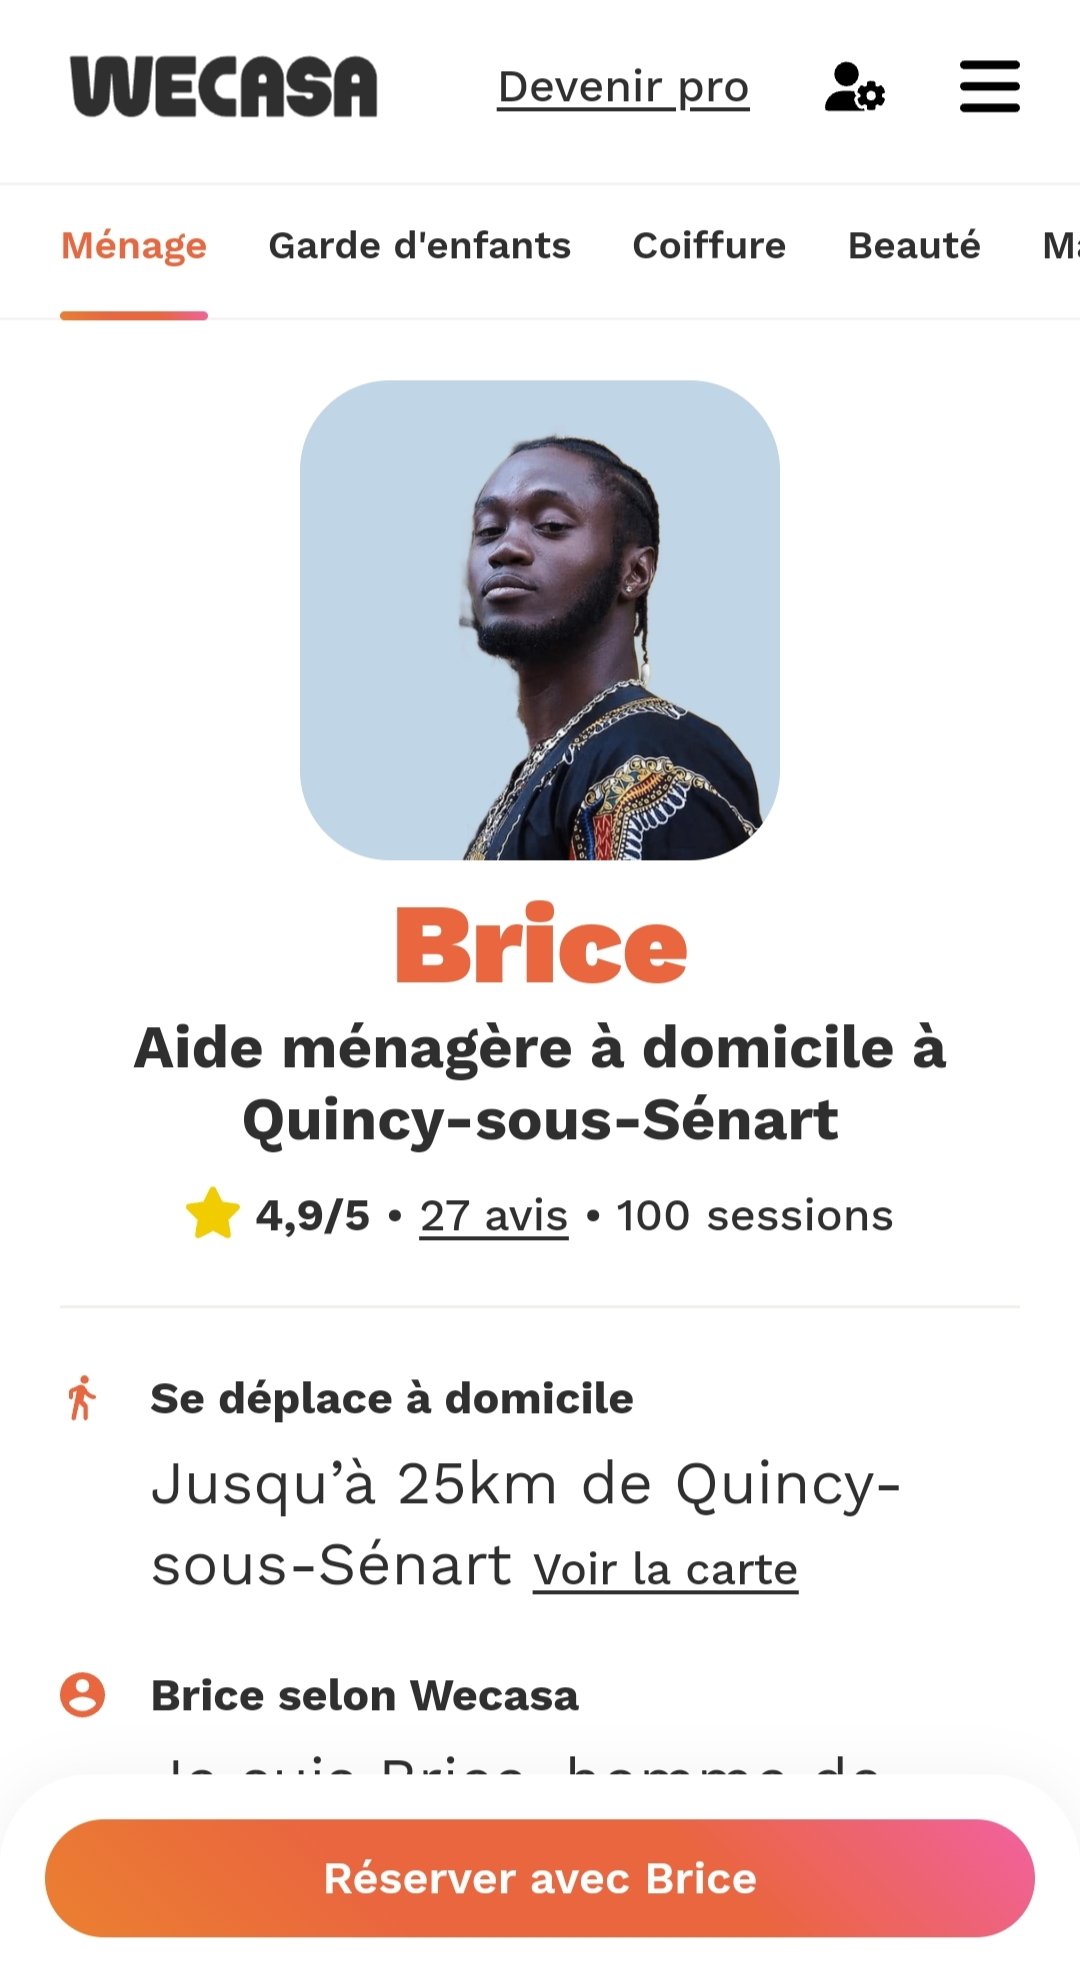Screen dimensions: 1080x1977
Task: Click the Wecasa logo
Action: pos(224,87)
